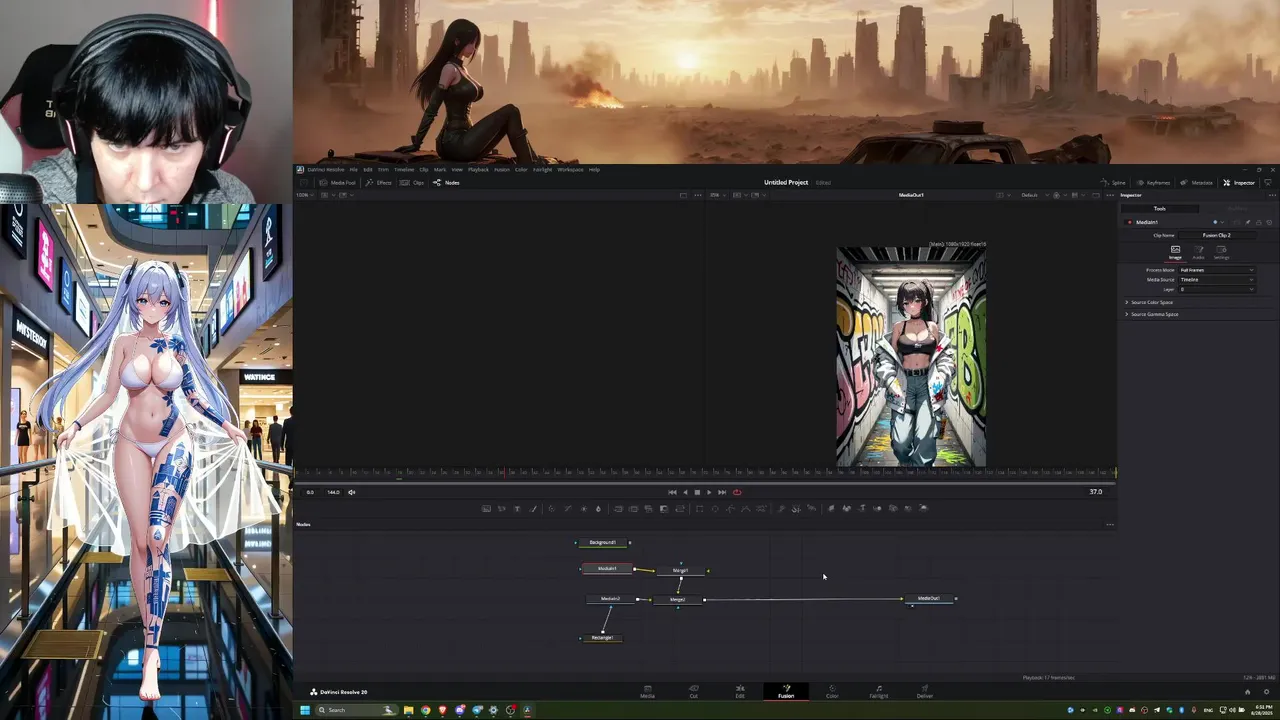Add a Blur (droplet) tool
1280x720 pixels.
599,508
